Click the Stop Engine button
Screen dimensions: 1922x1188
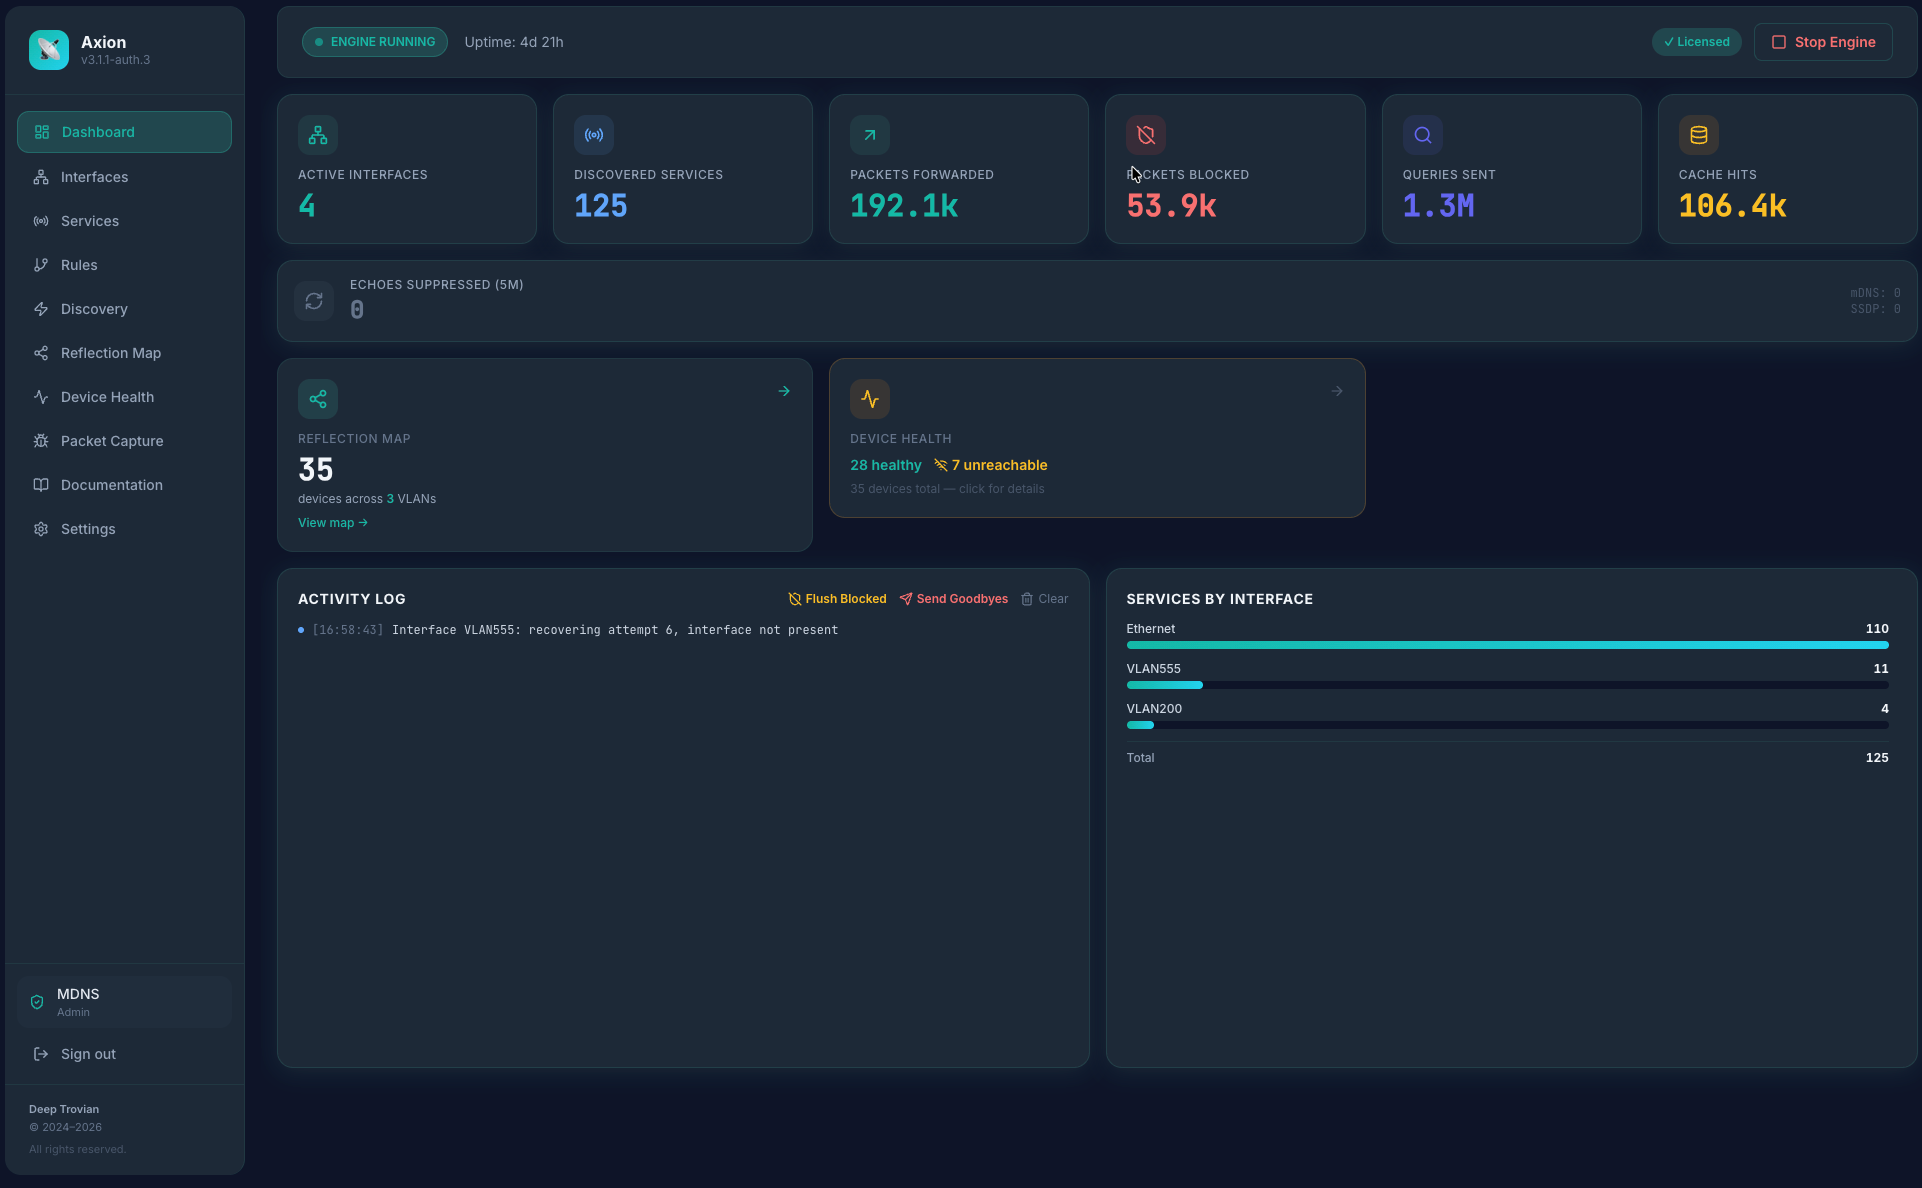(x=1823, y=42)
